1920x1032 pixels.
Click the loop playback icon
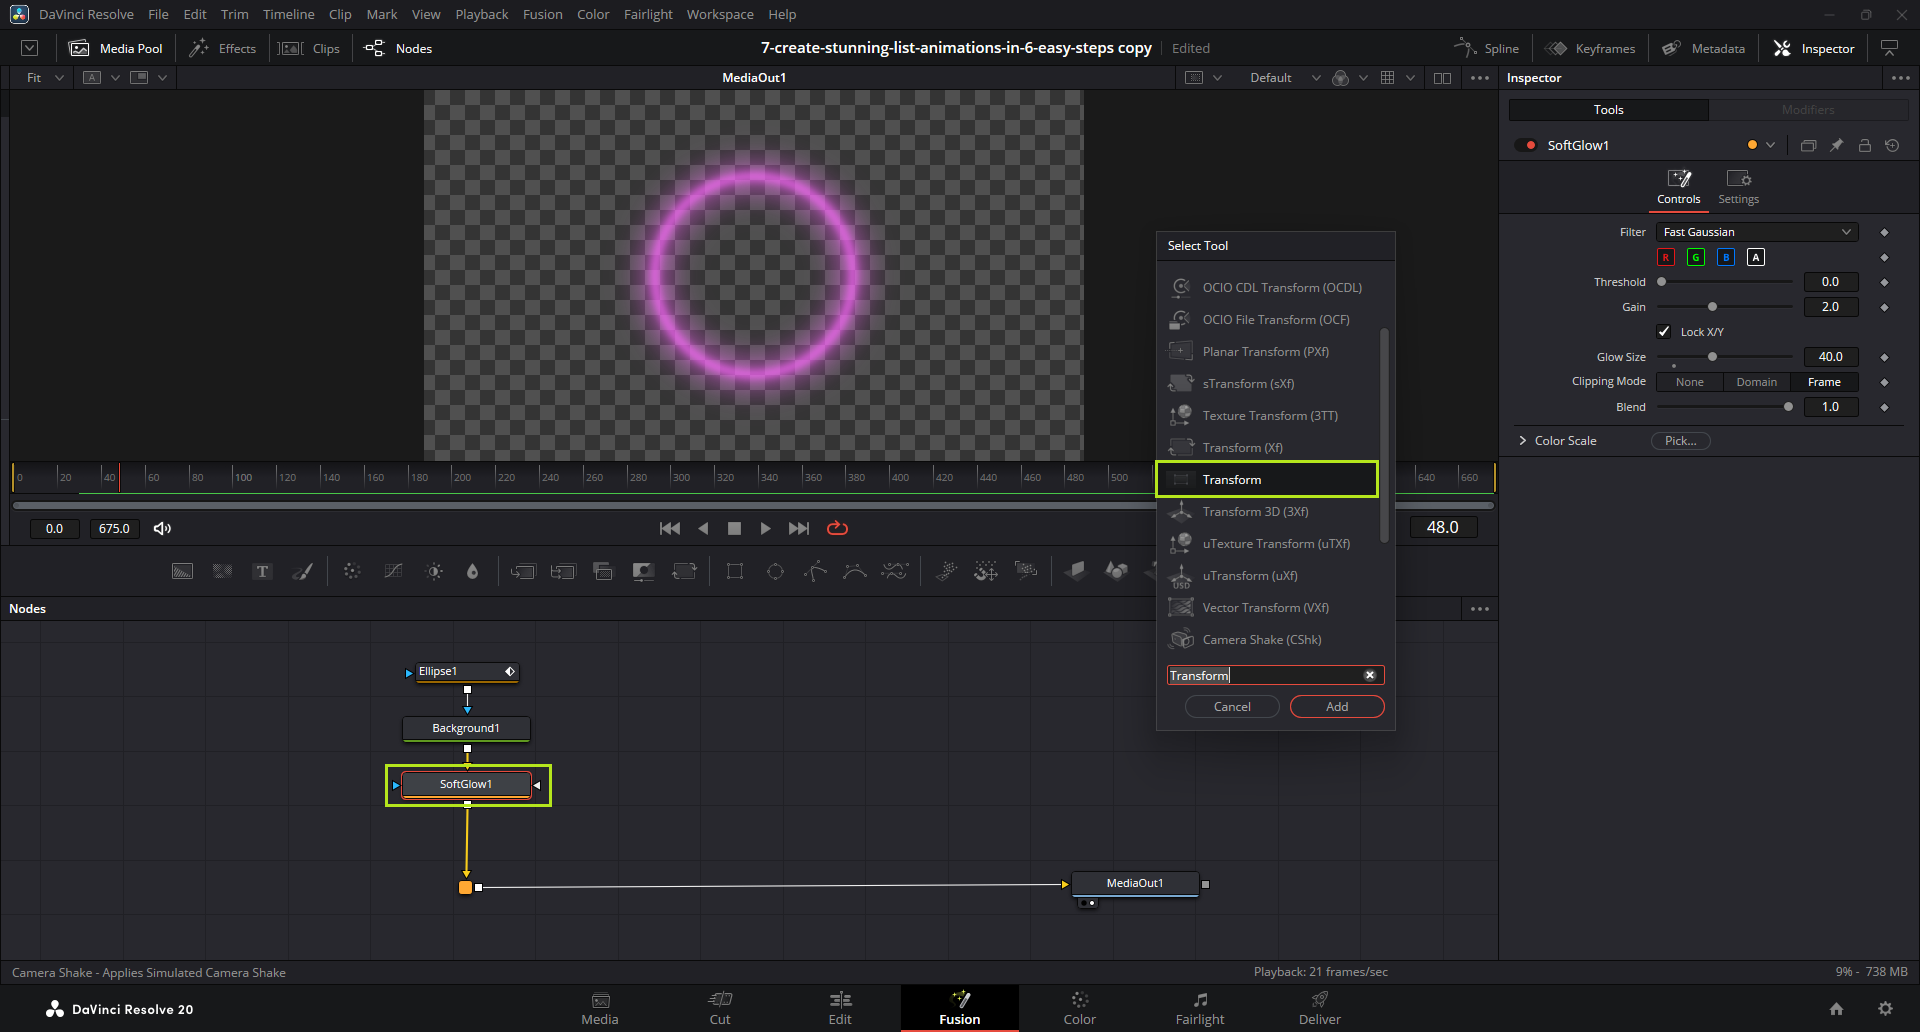click(x=837, y=528)
